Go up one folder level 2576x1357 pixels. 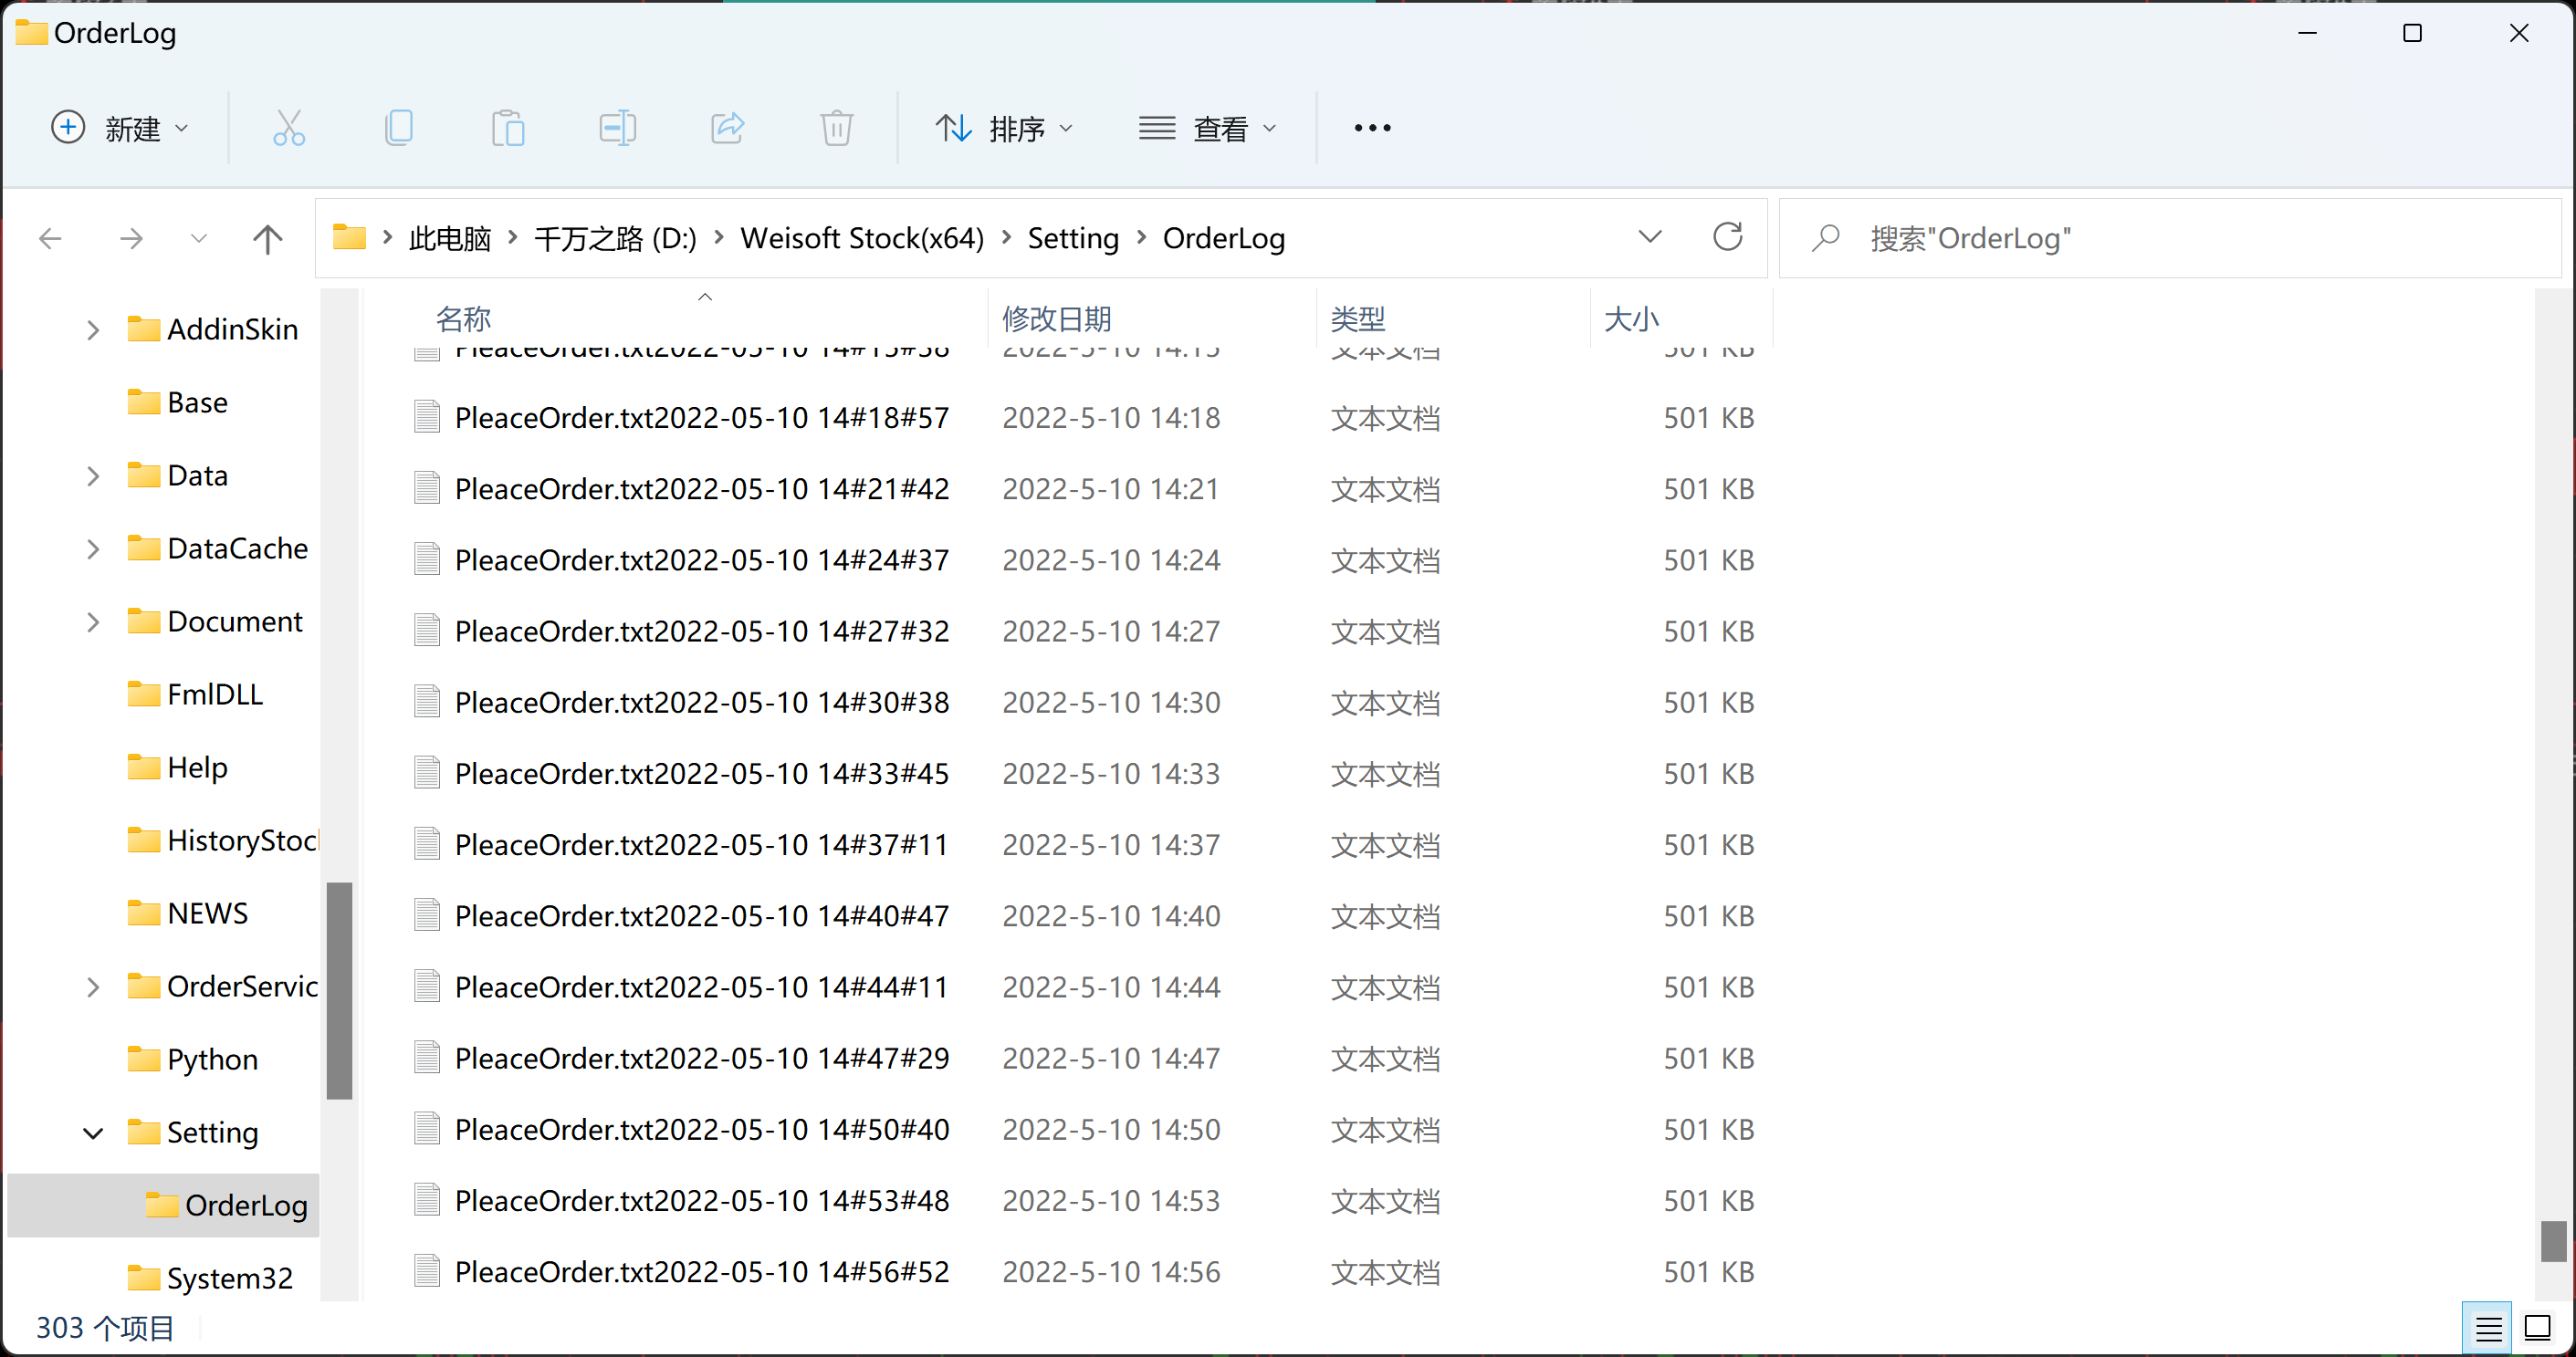pyautogui.click(x=267, y=238)
